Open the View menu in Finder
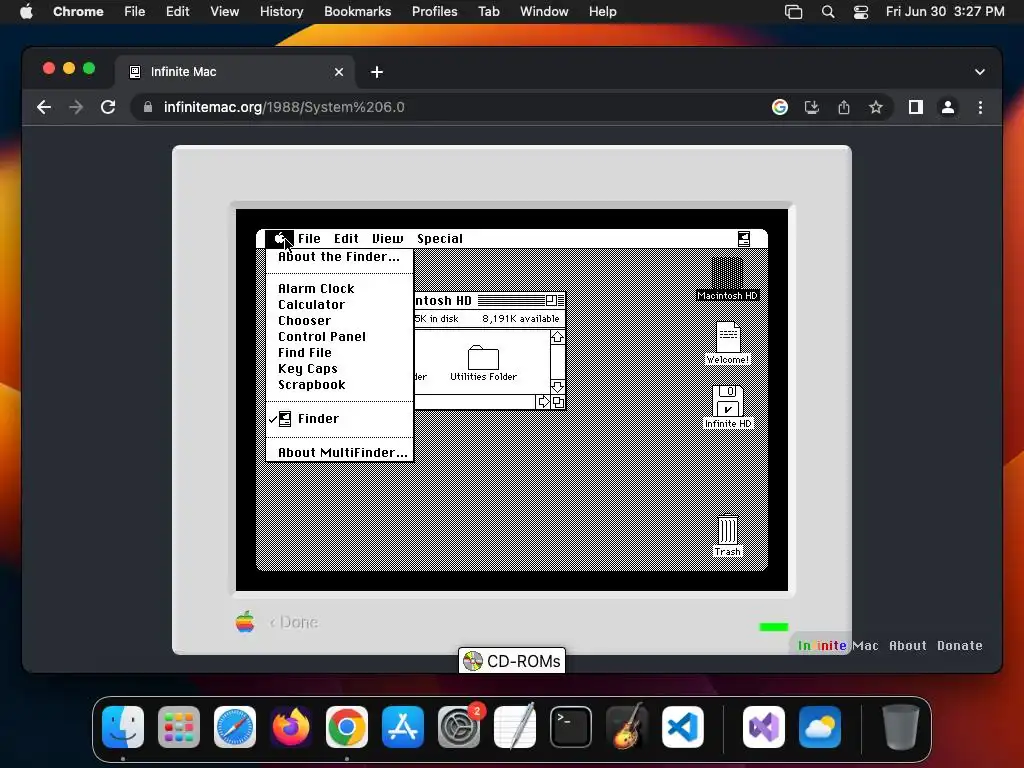 pos(387,239)
